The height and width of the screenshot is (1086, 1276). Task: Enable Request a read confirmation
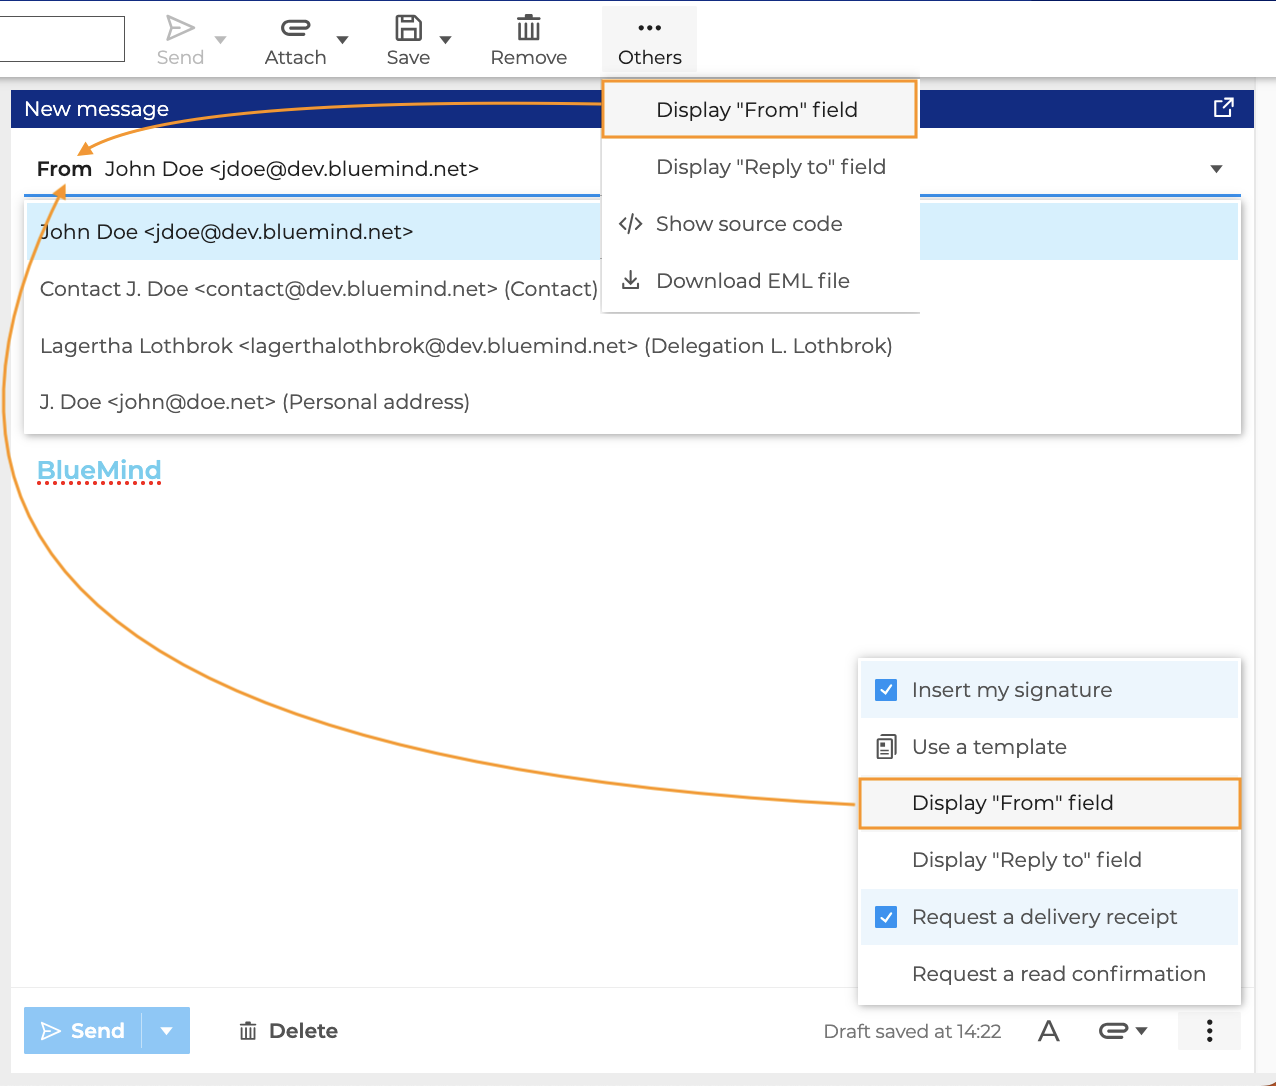point(1058,974)
